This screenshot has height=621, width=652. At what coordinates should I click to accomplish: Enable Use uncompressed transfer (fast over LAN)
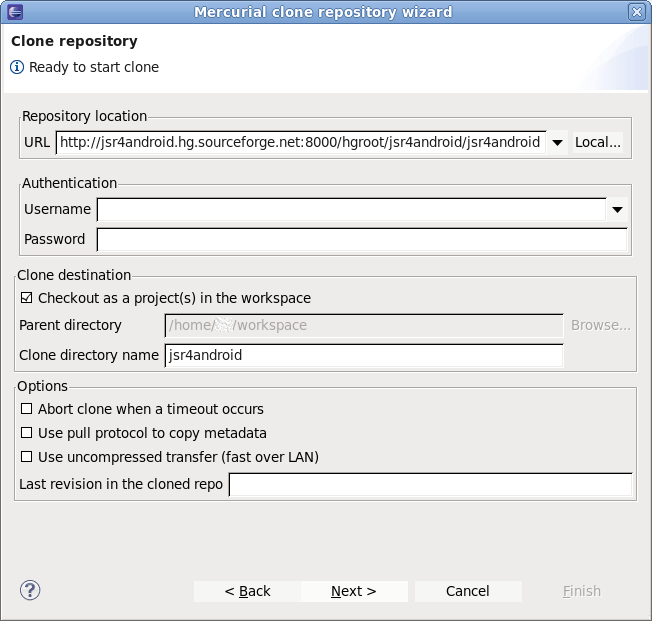[x=27, y=457]
